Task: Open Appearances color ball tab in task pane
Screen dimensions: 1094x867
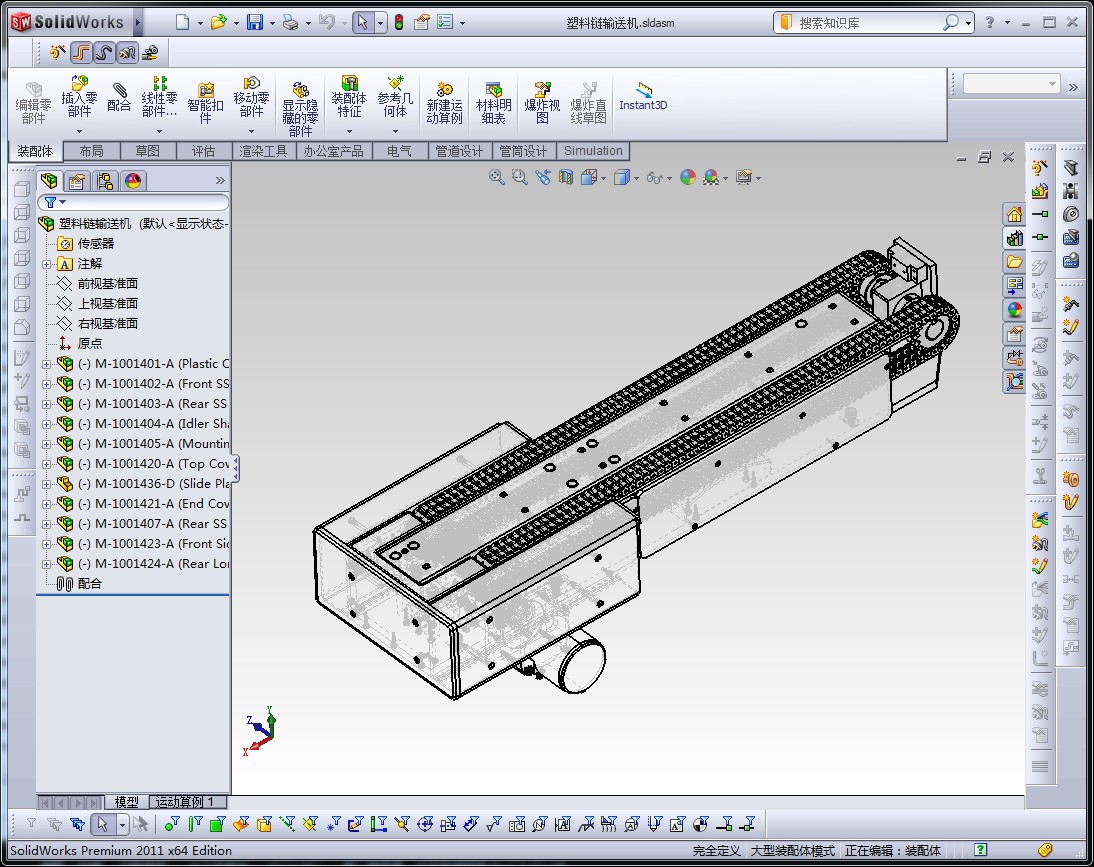Action: pyautogui.click(x=1014, y=310)
